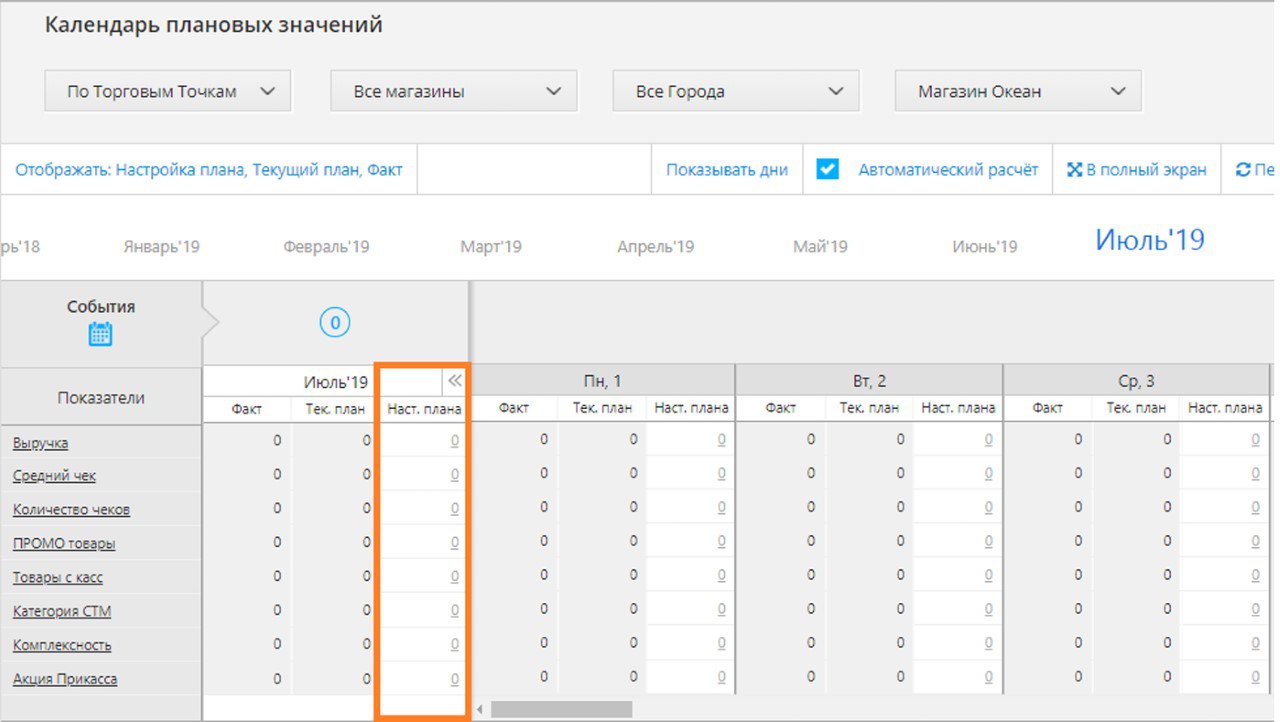Open the По Торговым Точкам dropdown
This screenshot has height=722, width=1280.
coord(167,91)
